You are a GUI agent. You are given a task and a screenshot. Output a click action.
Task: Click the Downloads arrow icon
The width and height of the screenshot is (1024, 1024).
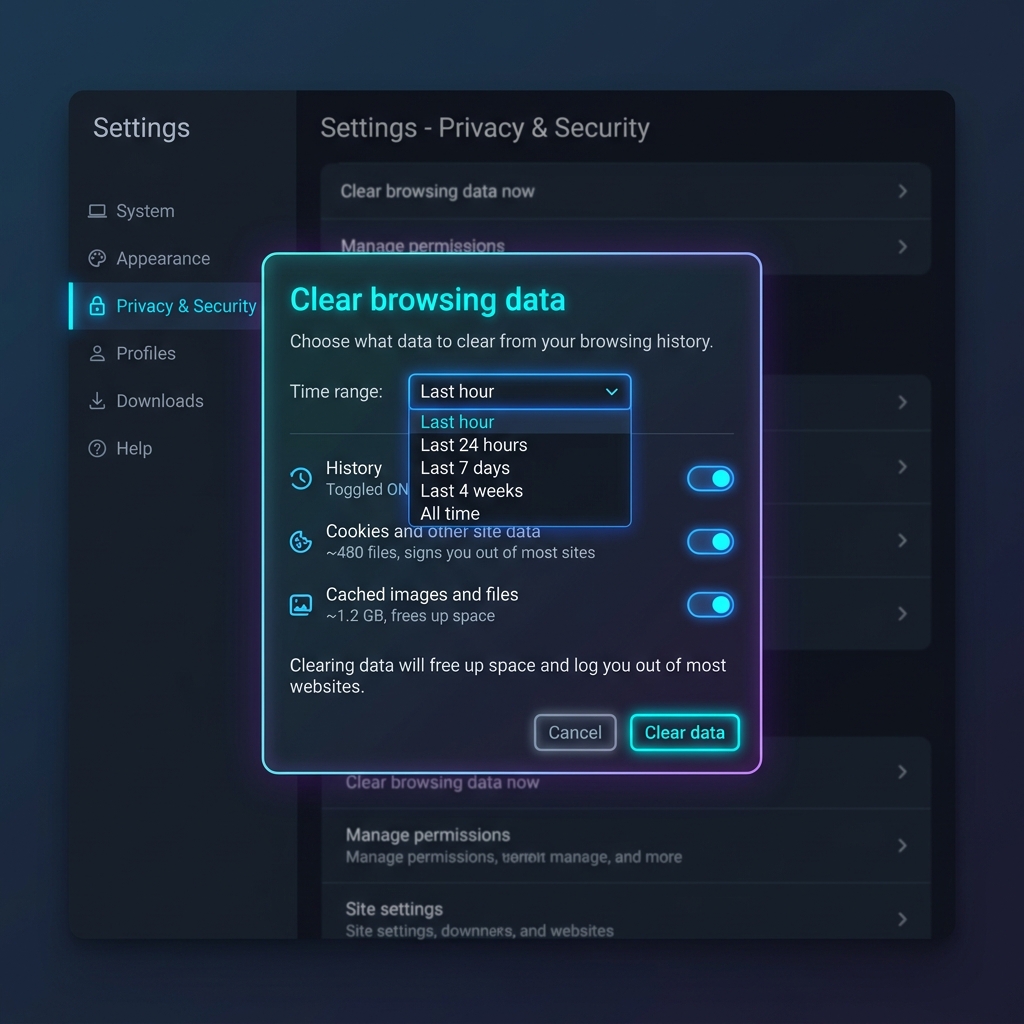pyautogui.click(x=97, y=400)
